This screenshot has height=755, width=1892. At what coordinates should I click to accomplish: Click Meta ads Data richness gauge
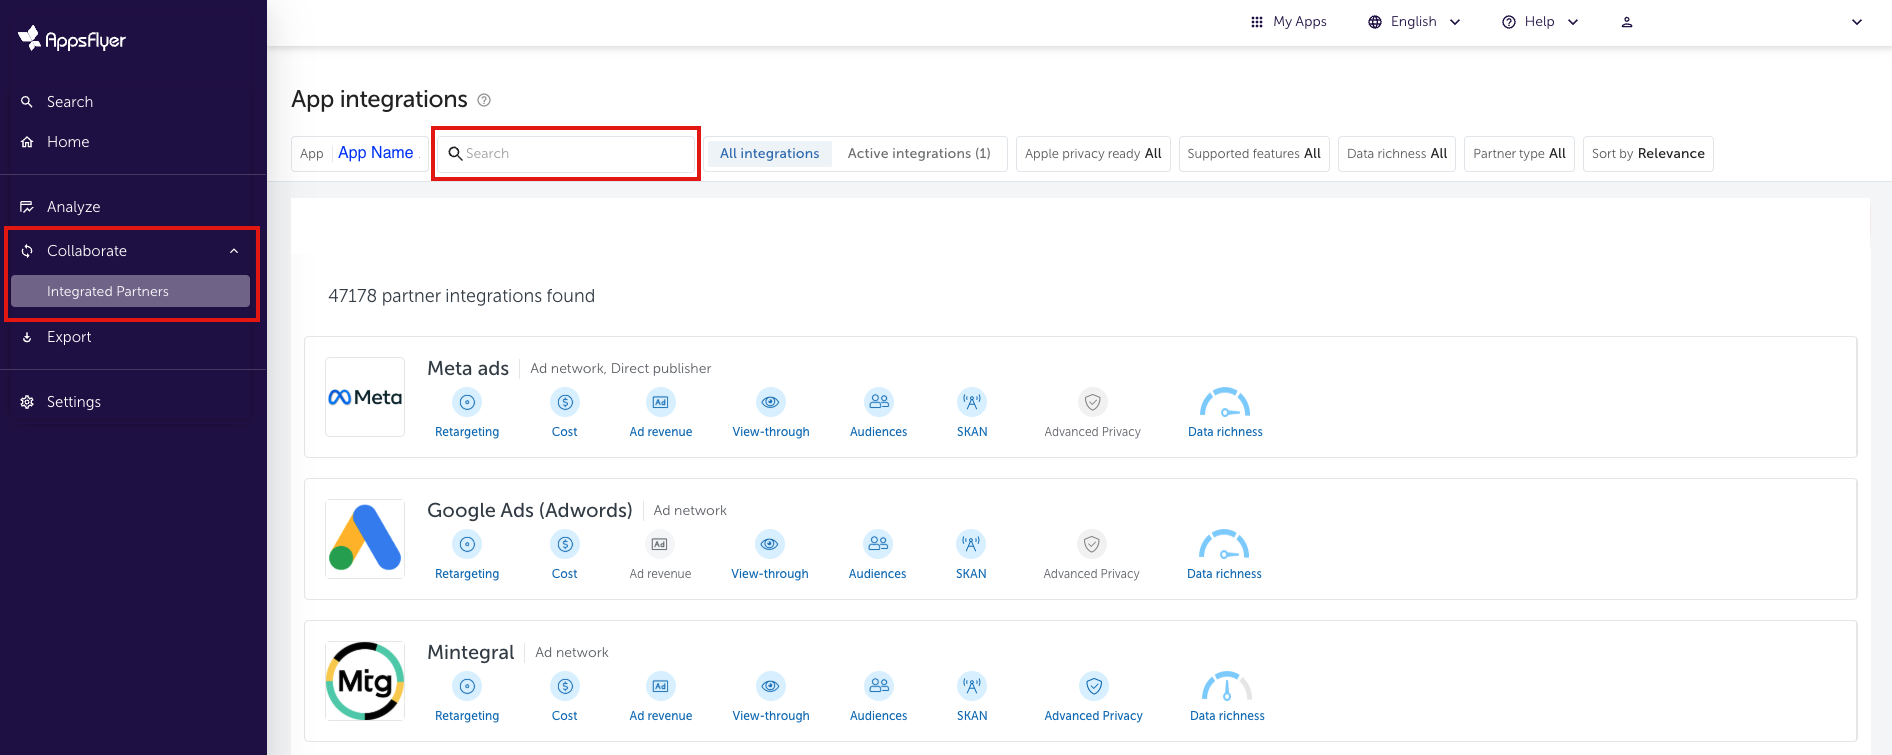coord(1225,402)
